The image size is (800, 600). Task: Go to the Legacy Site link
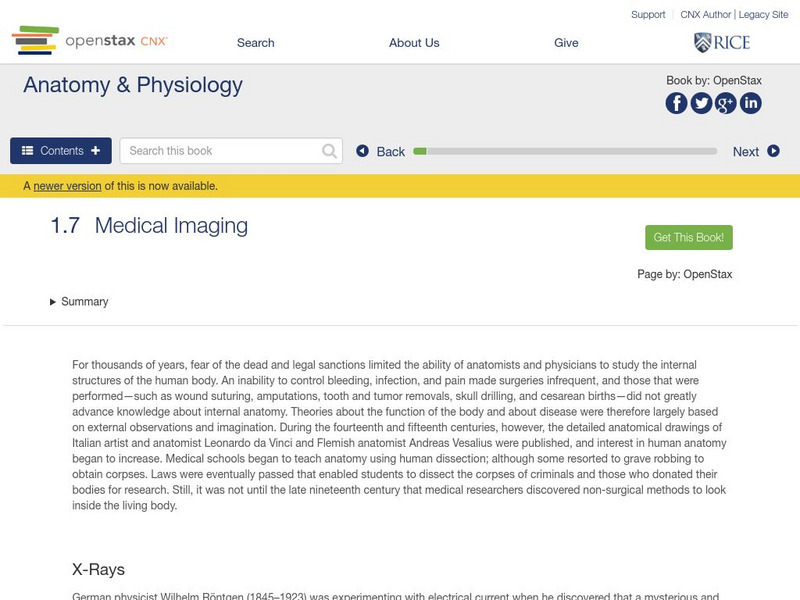pyautogui.click(x=763, y=15)
